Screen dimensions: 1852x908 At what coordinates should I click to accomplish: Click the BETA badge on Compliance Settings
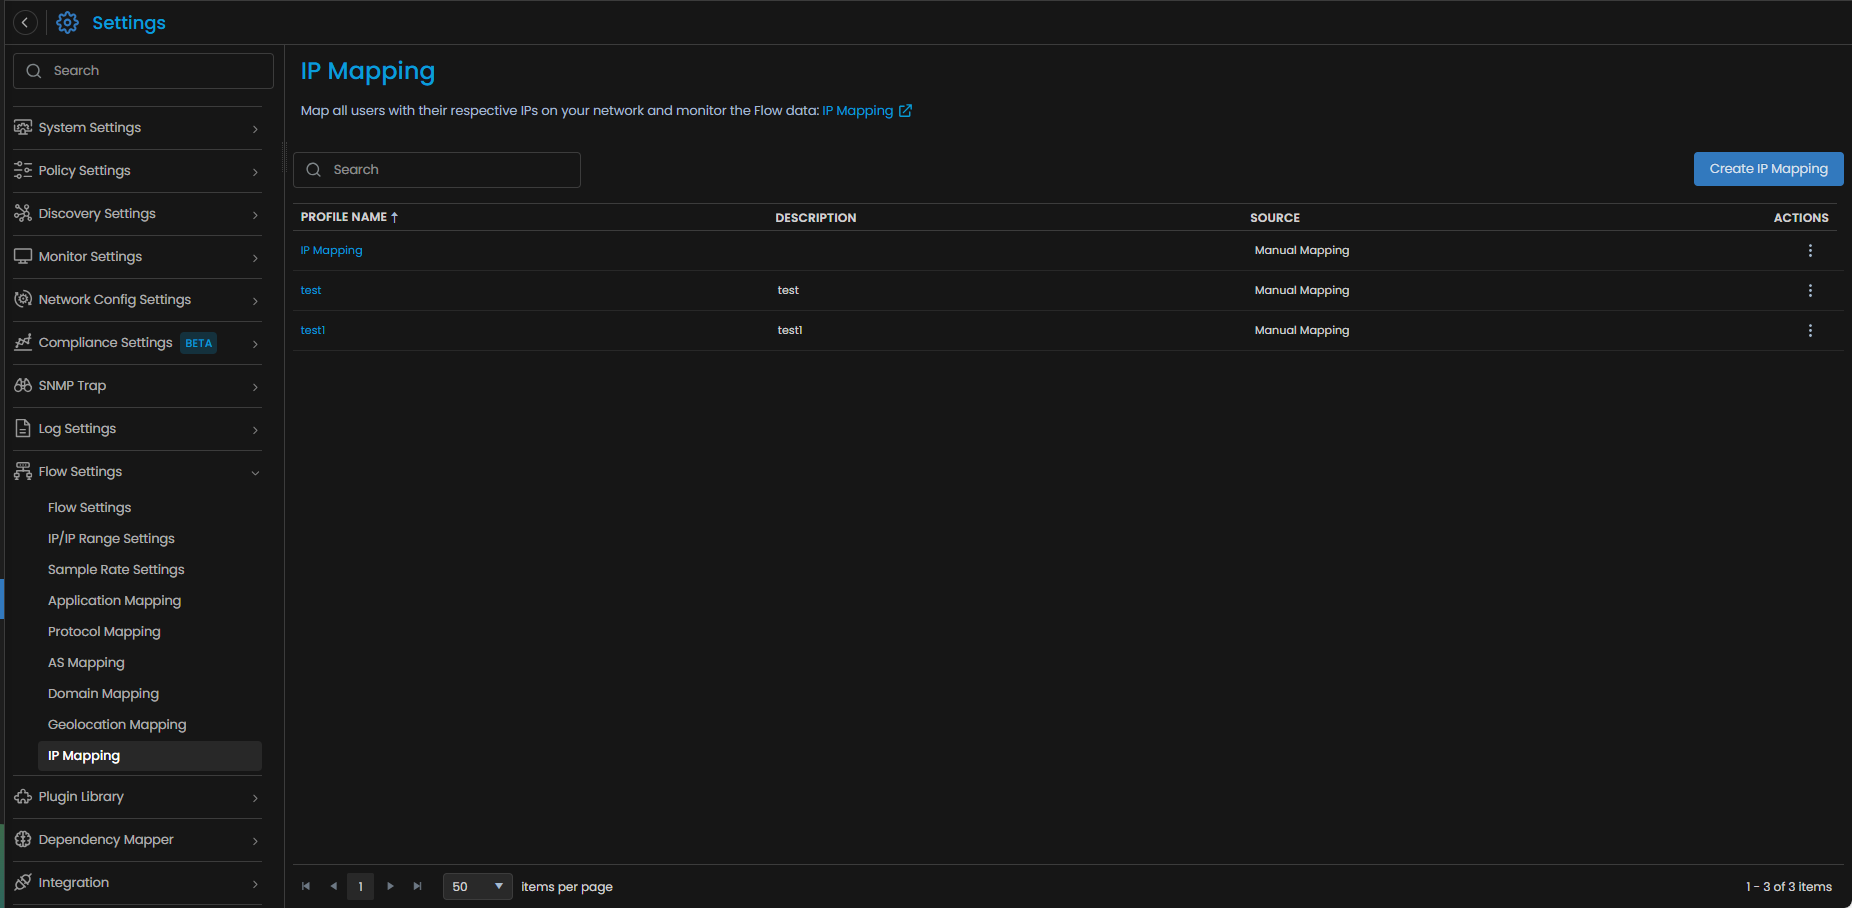click(199, 343)
